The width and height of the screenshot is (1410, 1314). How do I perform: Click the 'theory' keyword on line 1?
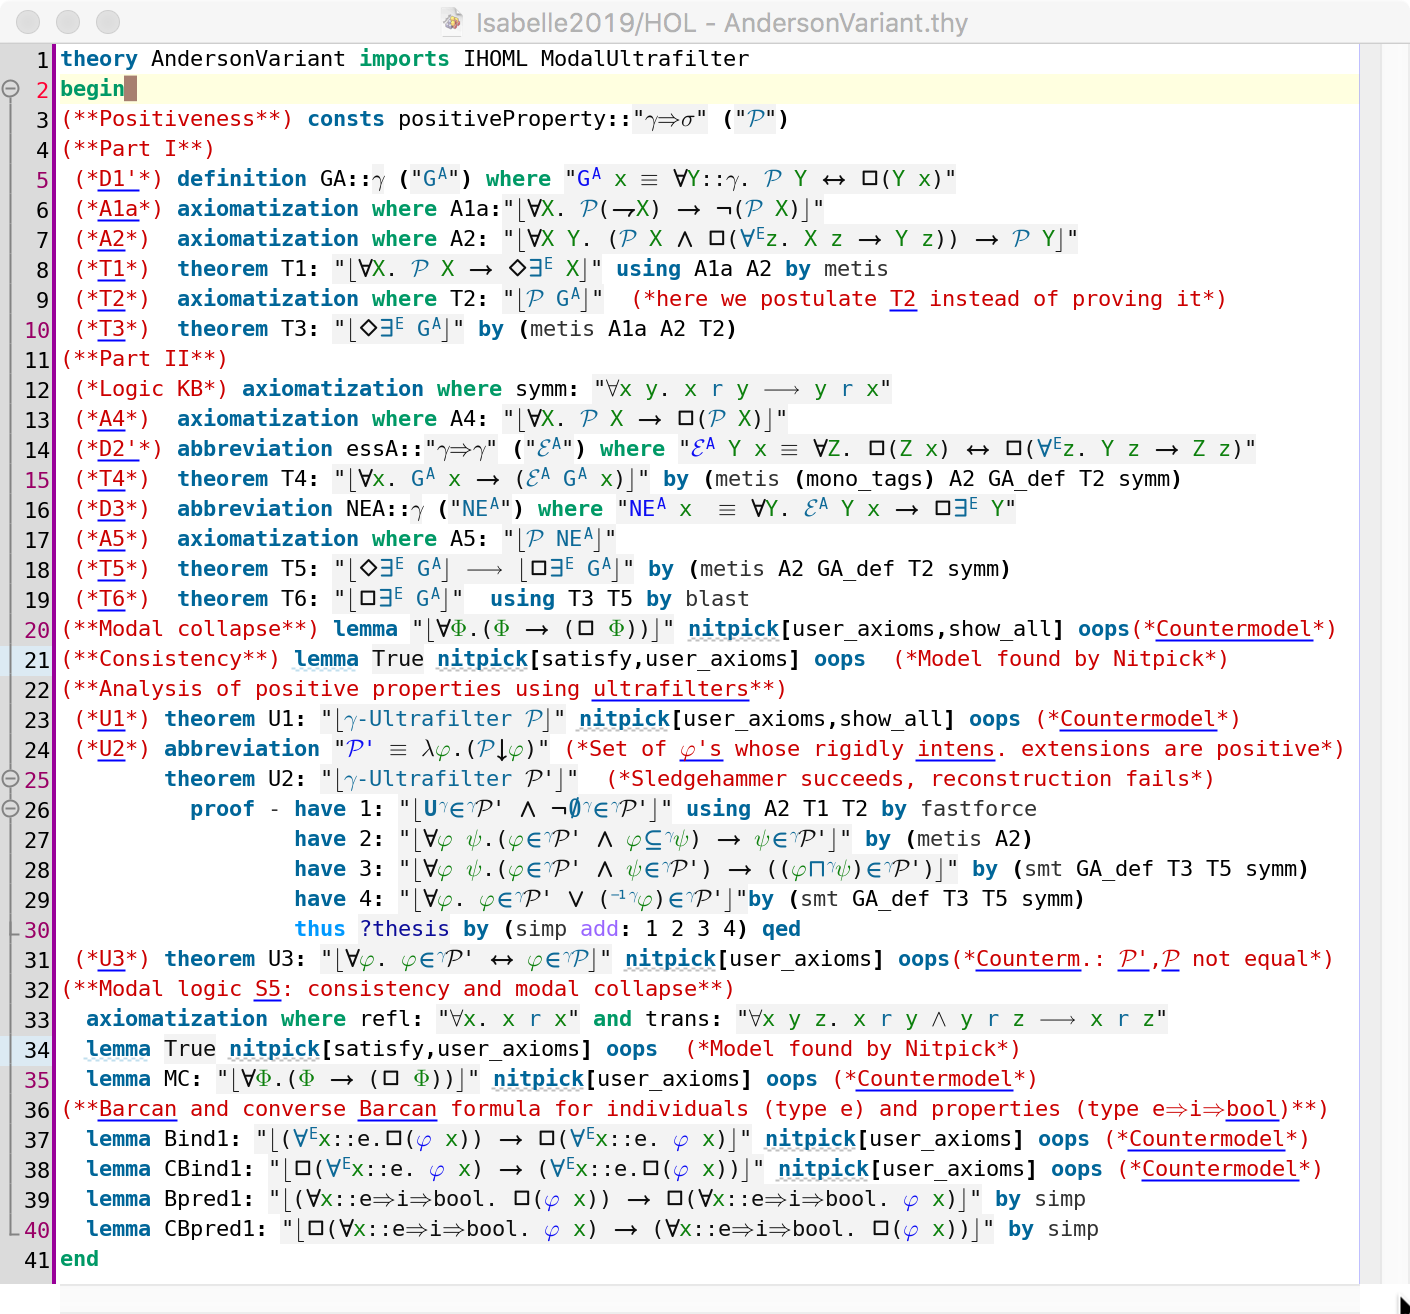(x=99, y=59)
